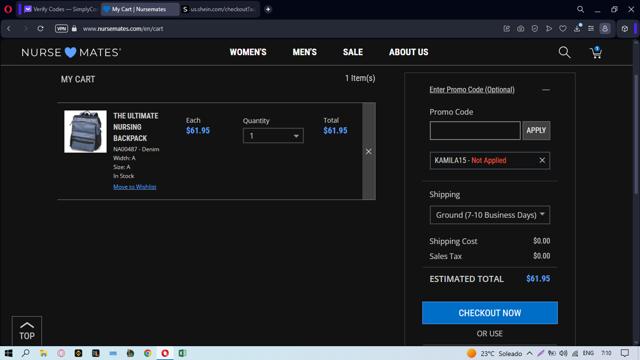Toggle the Opera VPN badge
Screen dimensions: 640x360
(61, 29)
